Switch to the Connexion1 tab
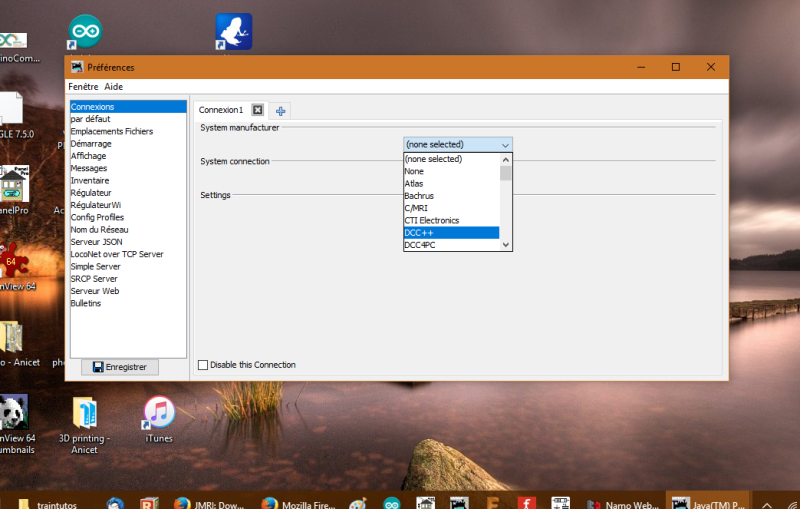This screenshot has width=800, height=509. click(x=220, y=110)
